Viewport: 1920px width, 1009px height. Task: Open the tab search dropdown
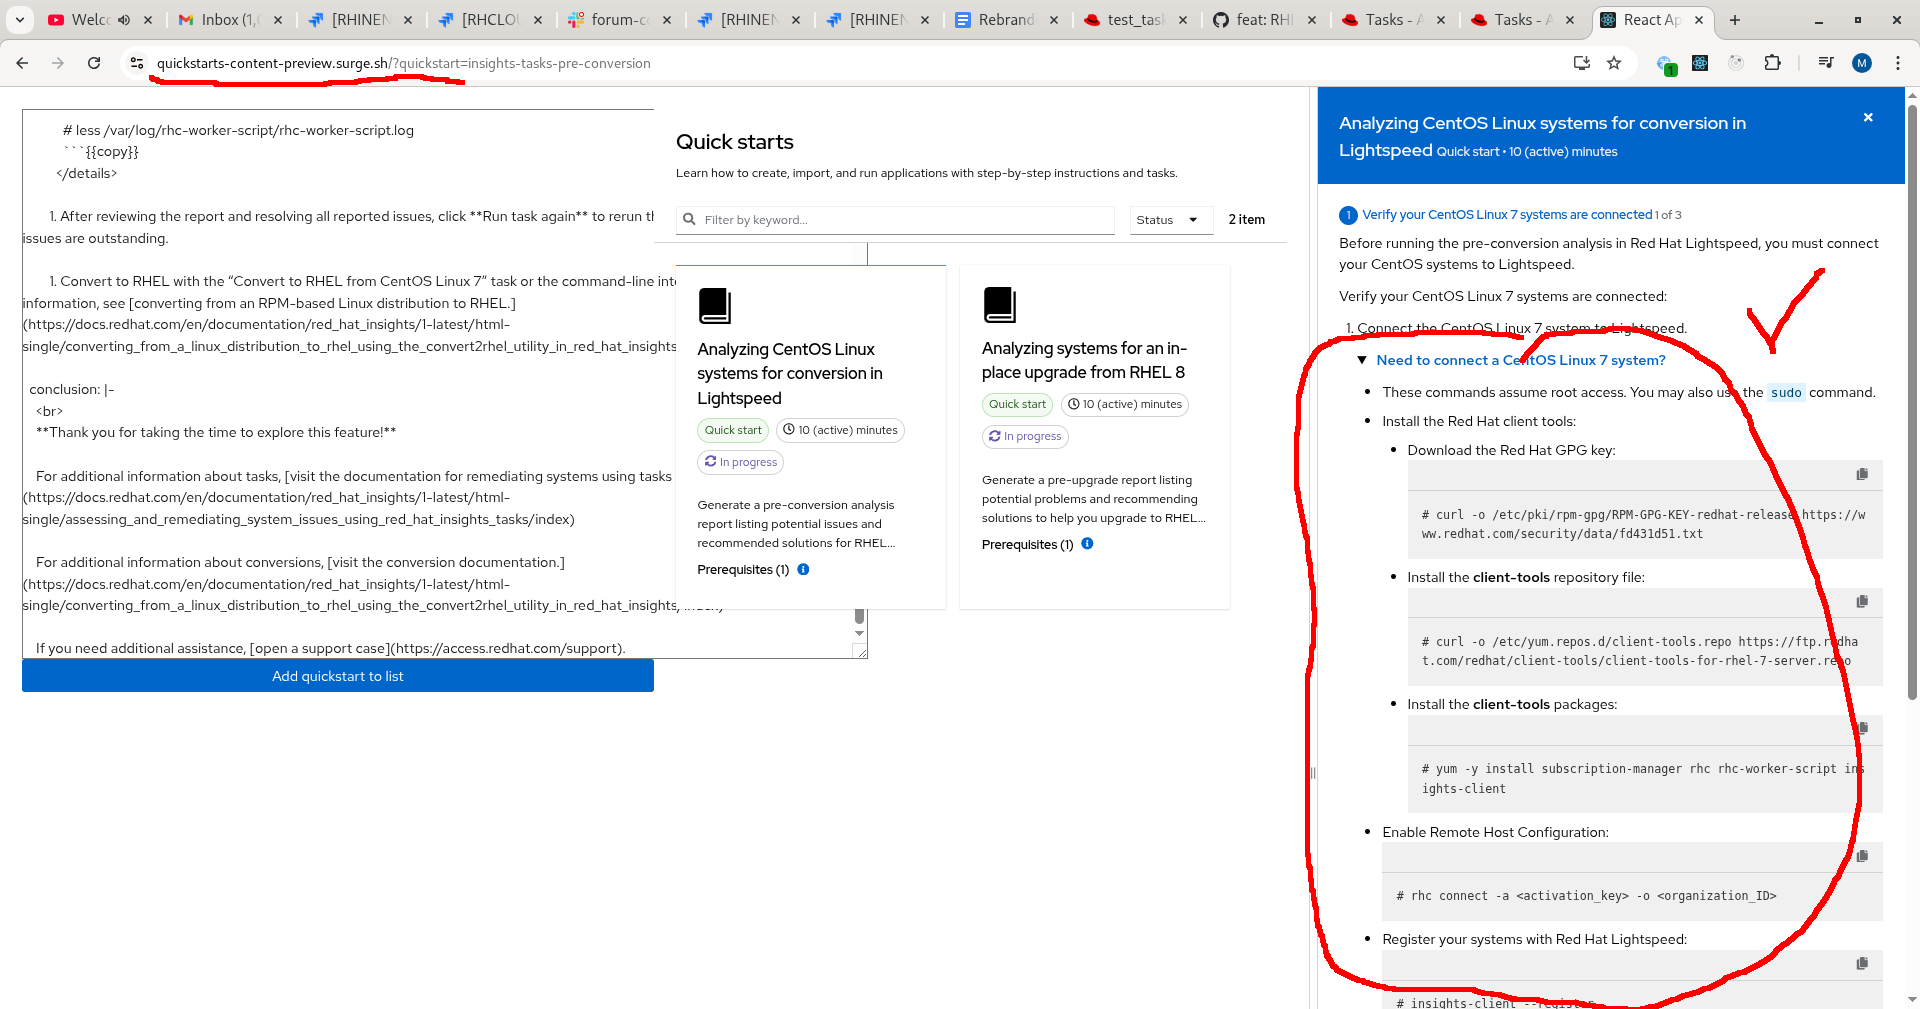[20, 20]
